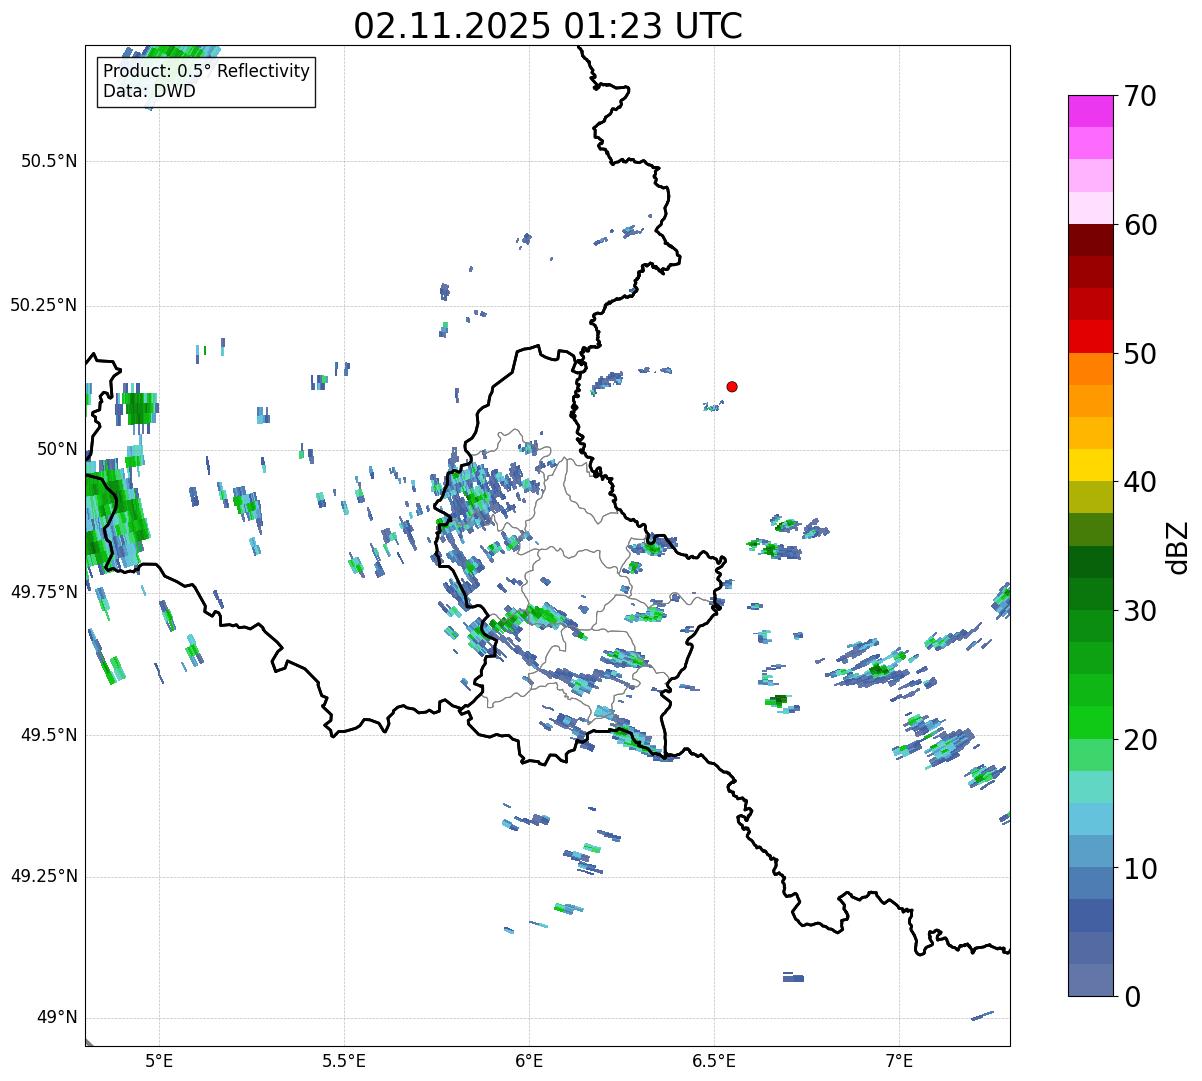Click the 7°E longitude label
Image resolution: width=1202 pixels, height=1081 pixels.
coord(899,1061)
